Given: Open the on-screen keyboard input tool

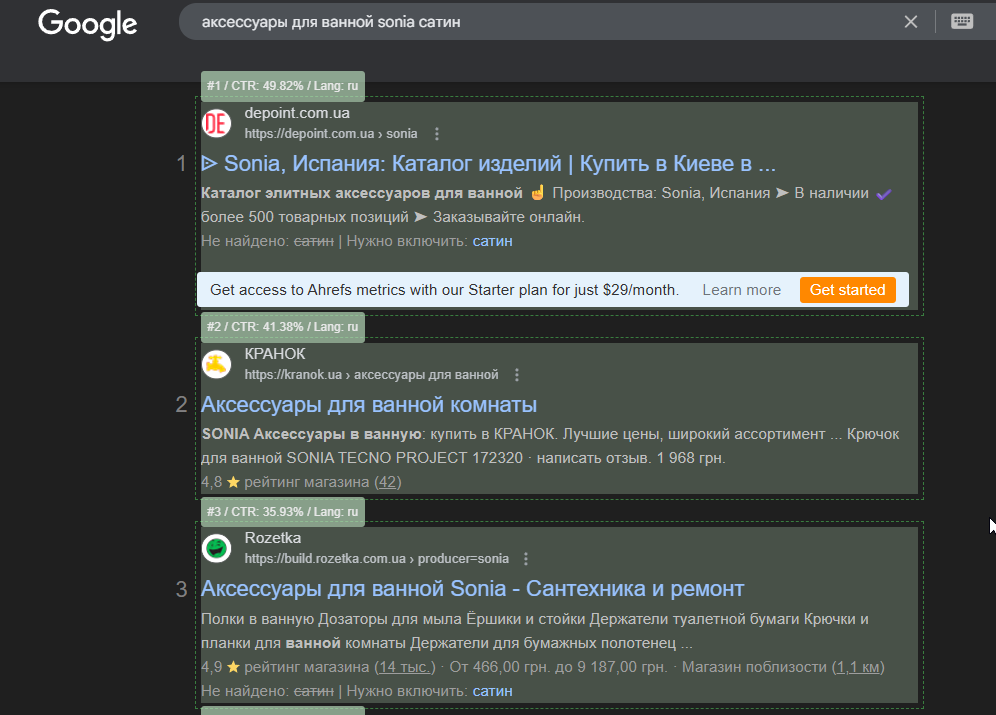Looking at the screenshot, I should pos(962,22).
